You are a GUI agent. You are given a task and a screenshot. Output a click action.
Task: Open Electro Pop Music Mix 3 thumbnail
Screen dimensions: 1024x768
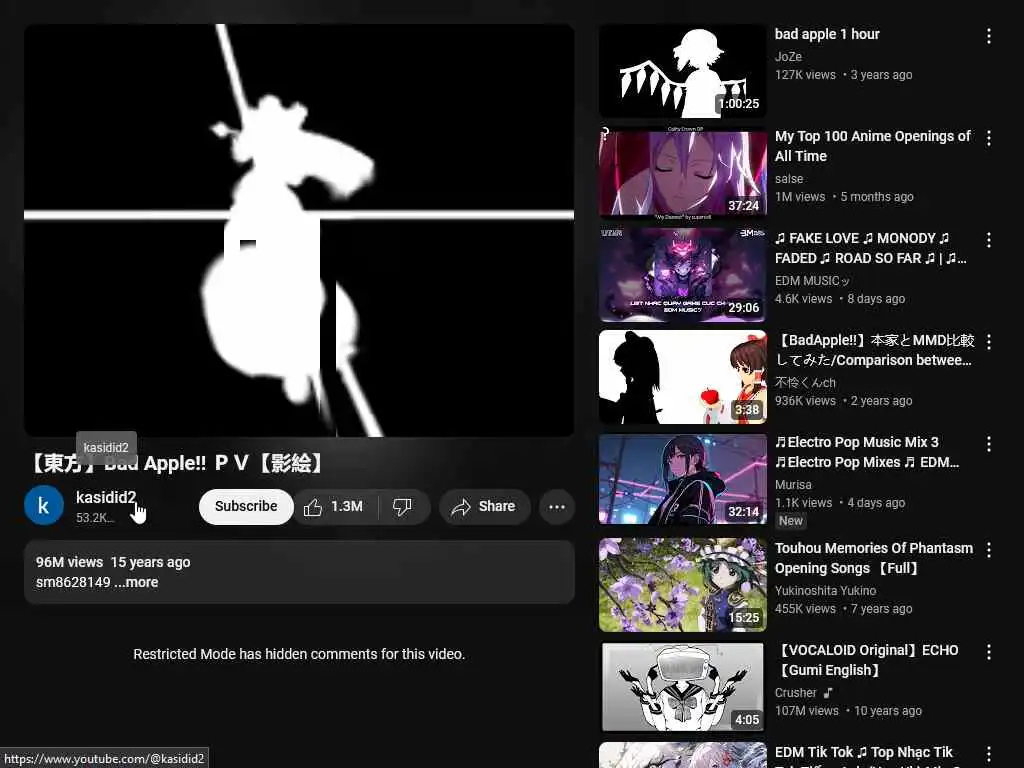(x=682, y=479)
